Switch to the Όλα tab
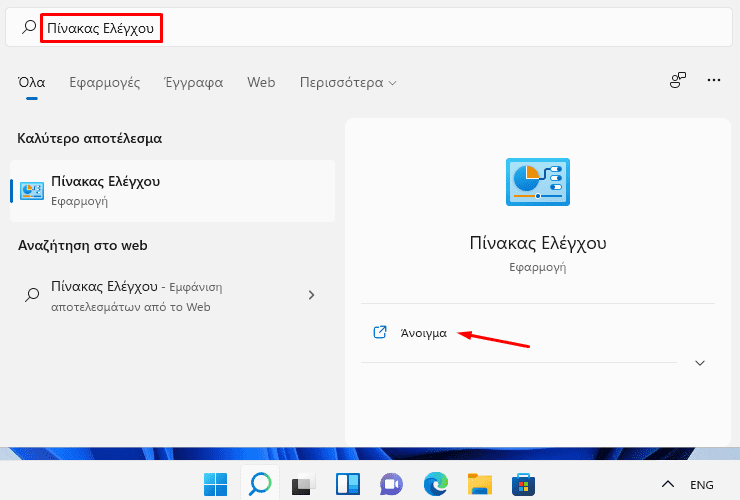 32,83
